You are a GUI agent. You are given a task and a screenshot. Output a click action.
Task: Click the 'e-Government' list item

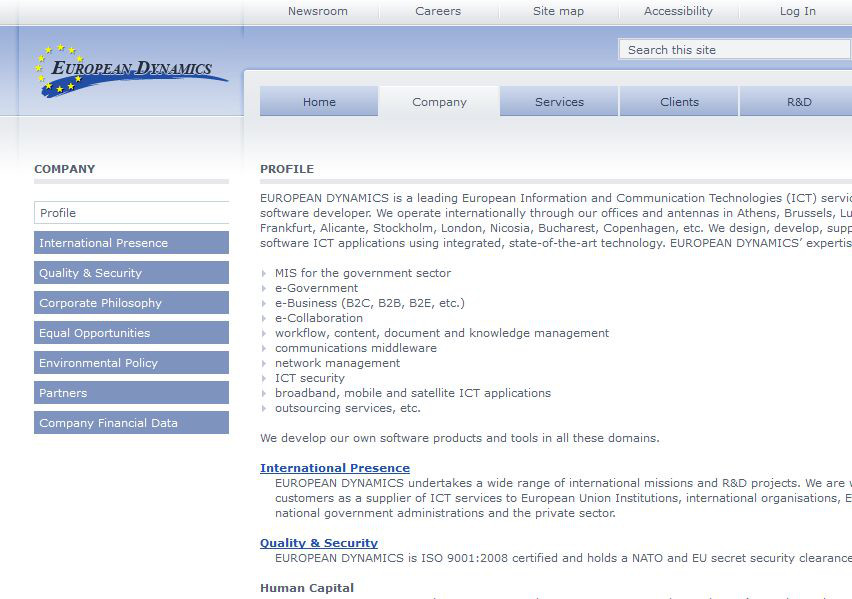pyautogui.click(x=316, y=288)
